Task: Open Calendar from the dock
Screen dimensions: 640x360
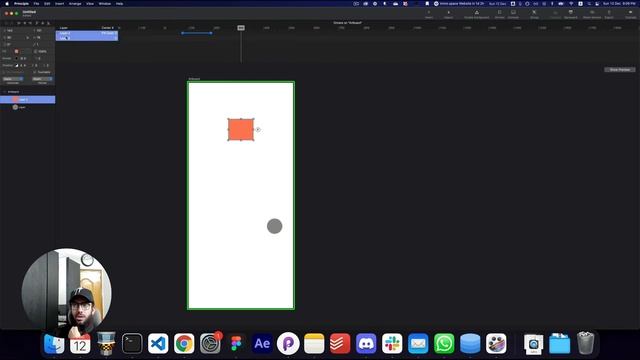Action: 80,344
